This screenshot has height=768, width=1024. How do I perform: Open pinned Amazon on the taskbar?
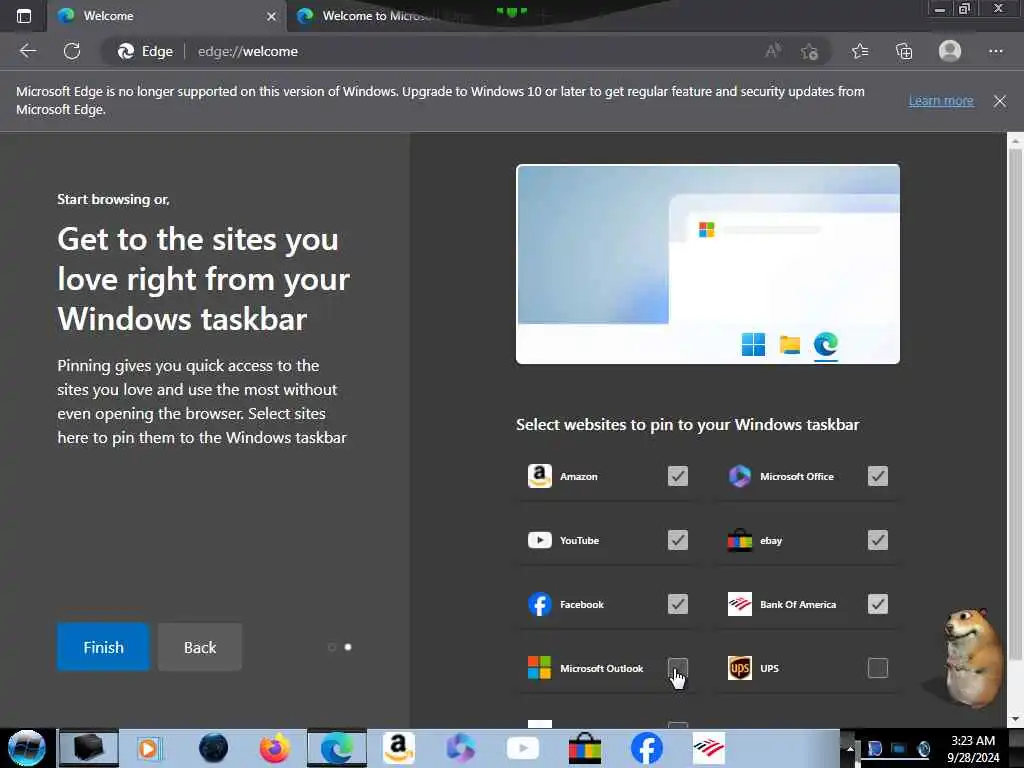tap(398, 748)
